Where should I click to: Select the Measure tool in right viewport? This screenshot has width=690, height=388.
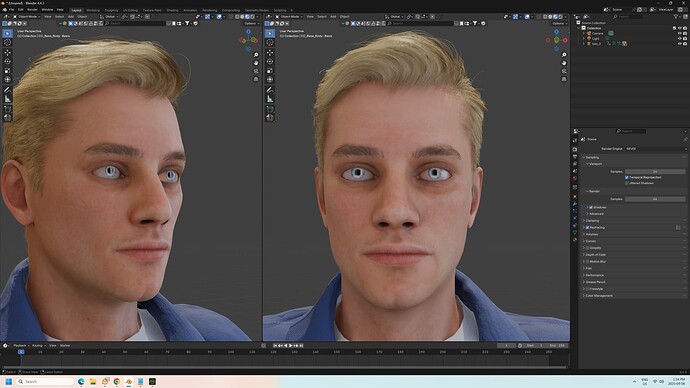[x=270, y=99]
